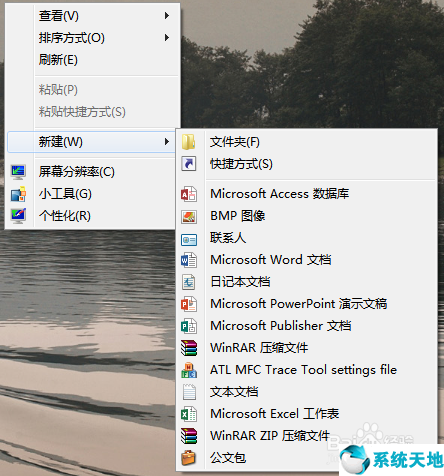The width and height of the screenshot is (444, 476).
Task: Expand the 新建(W) submenu arrow
Action: click(x=167, y=142)
